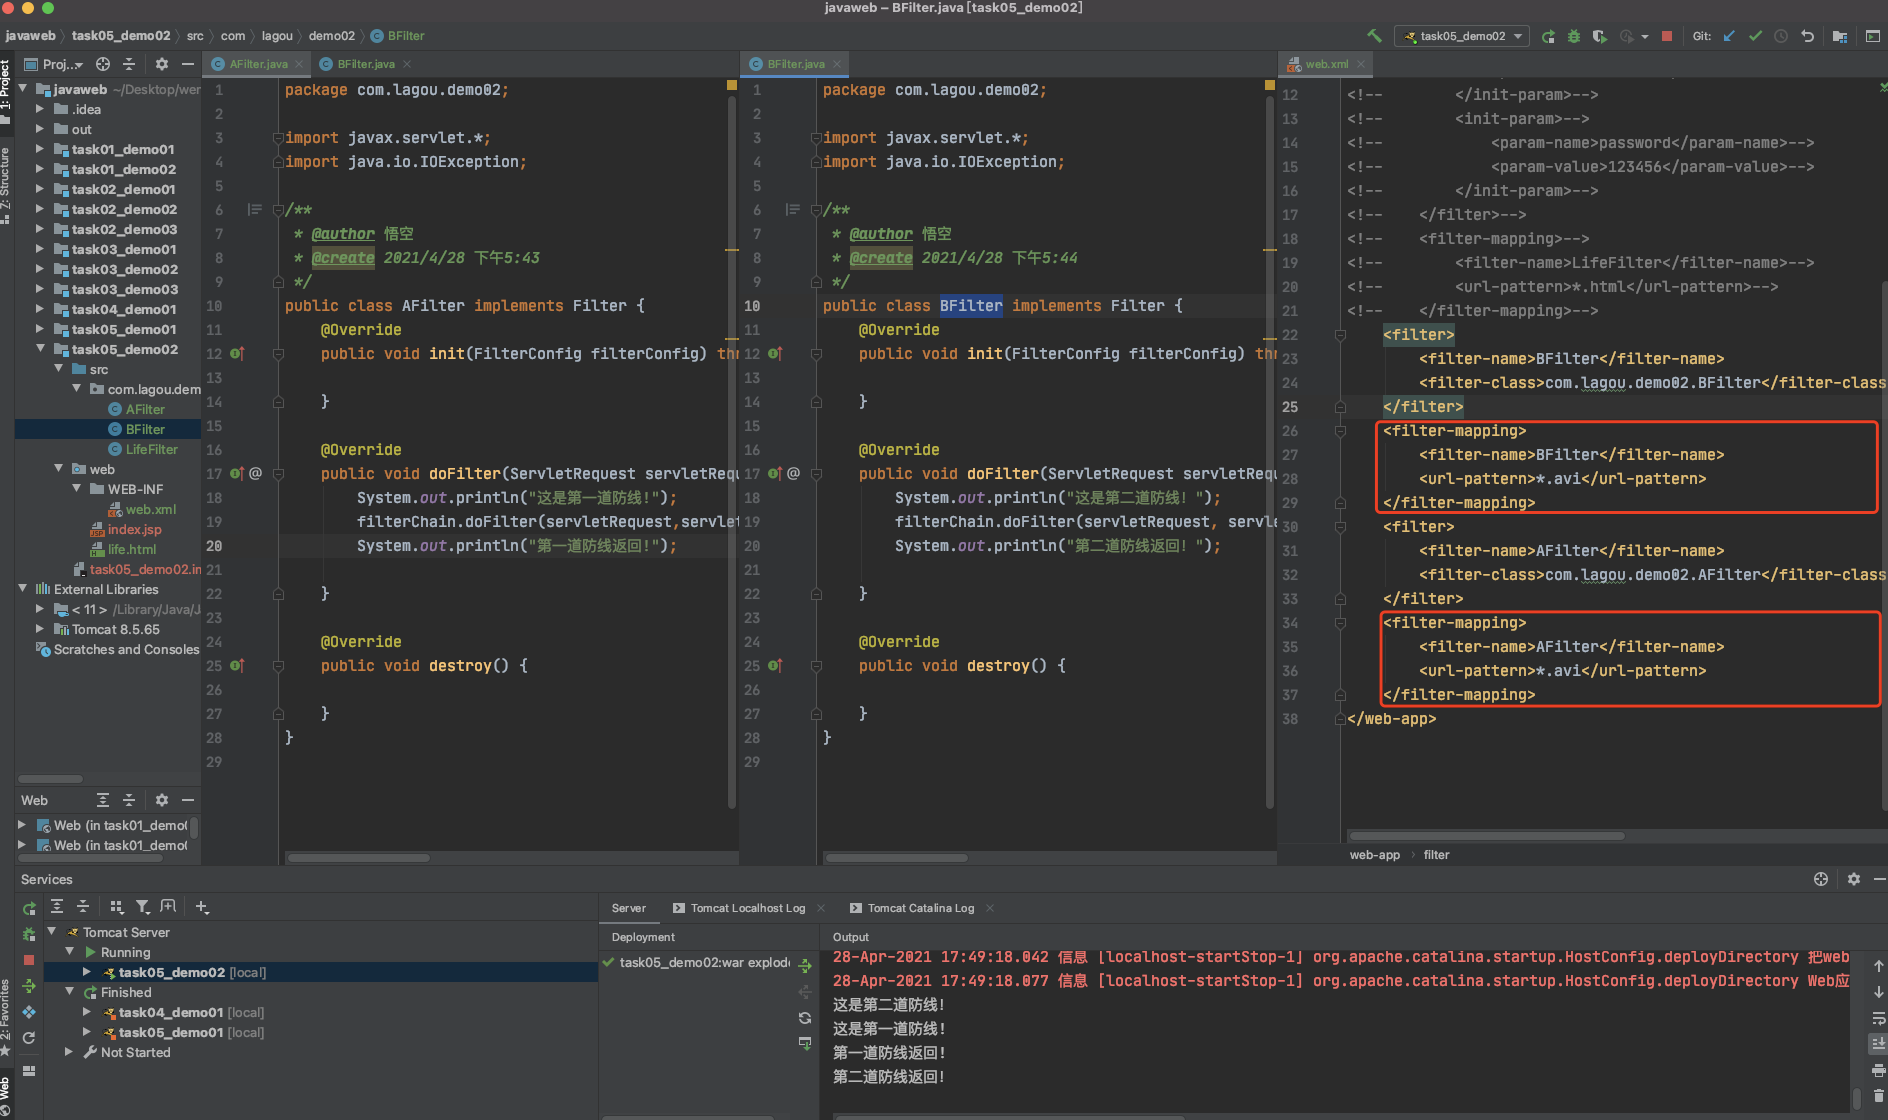1888x1120 pixels.
Task: Click the Git Commit green checkmark
Action: [x=1755, y=36]
